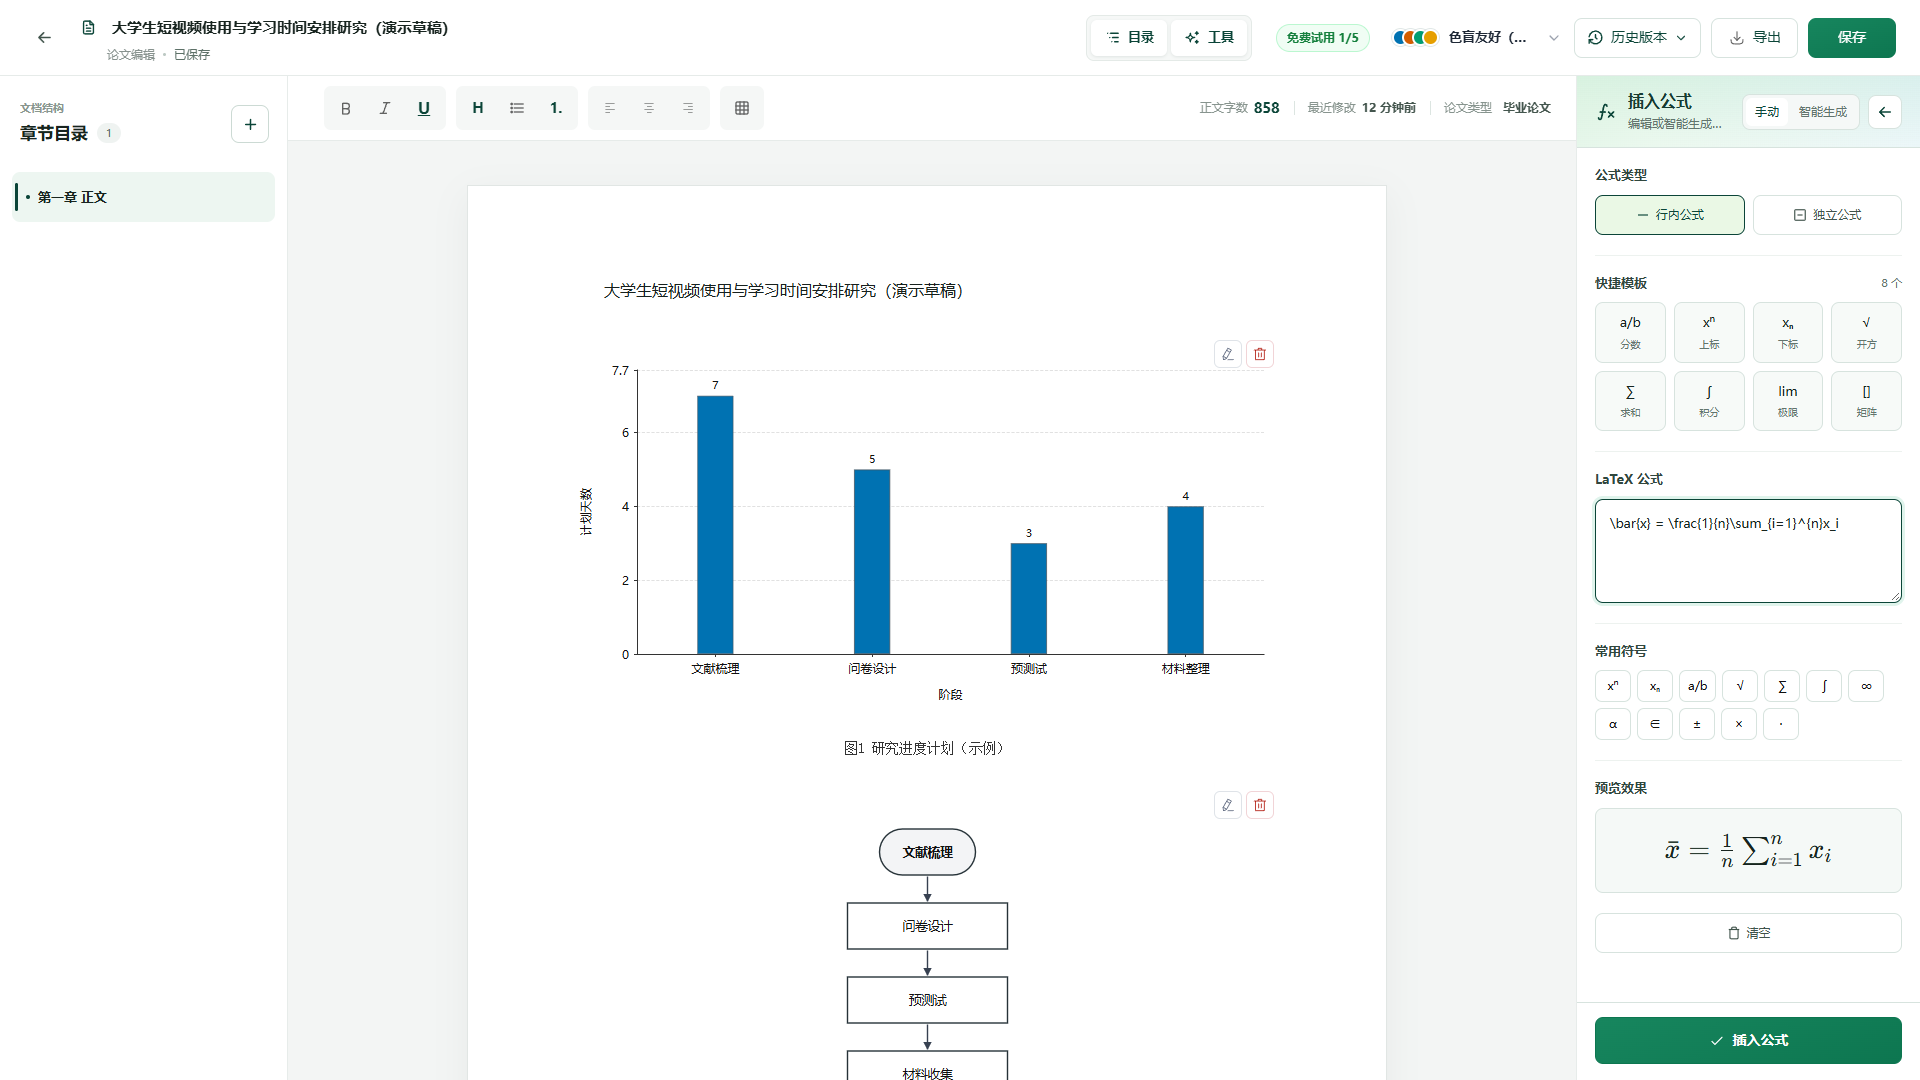Open the 工具 panel

click(x=1210, y=38)
